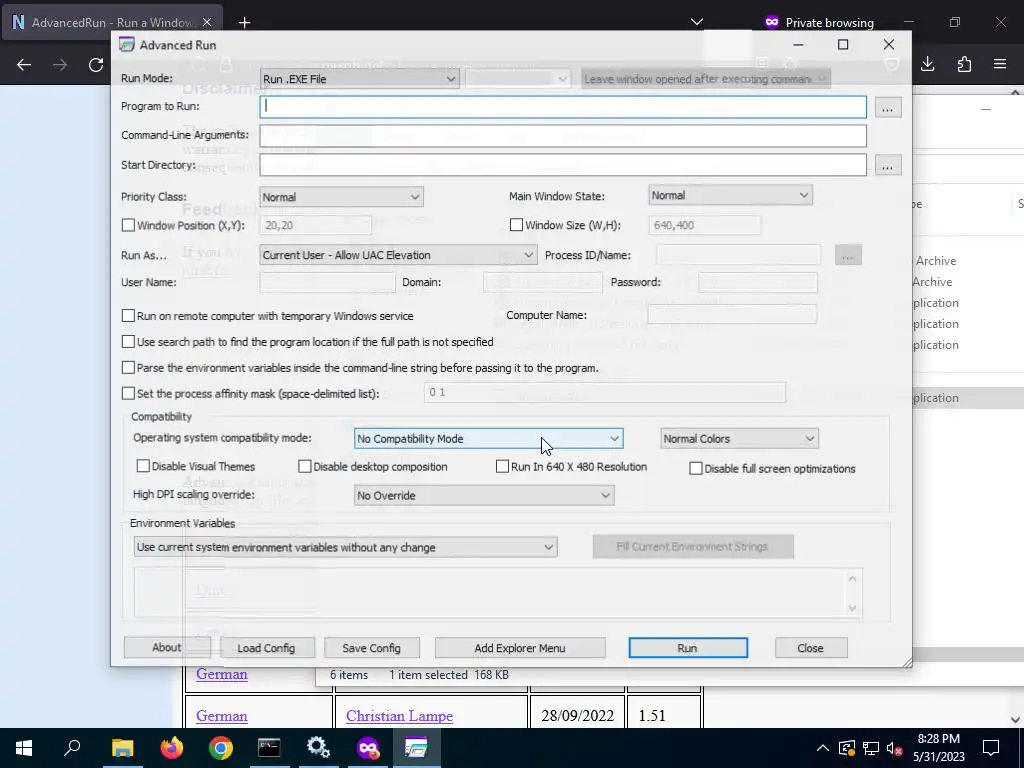1024x768 pixels.
Task: Click the Save Config button
Action: 372,648
